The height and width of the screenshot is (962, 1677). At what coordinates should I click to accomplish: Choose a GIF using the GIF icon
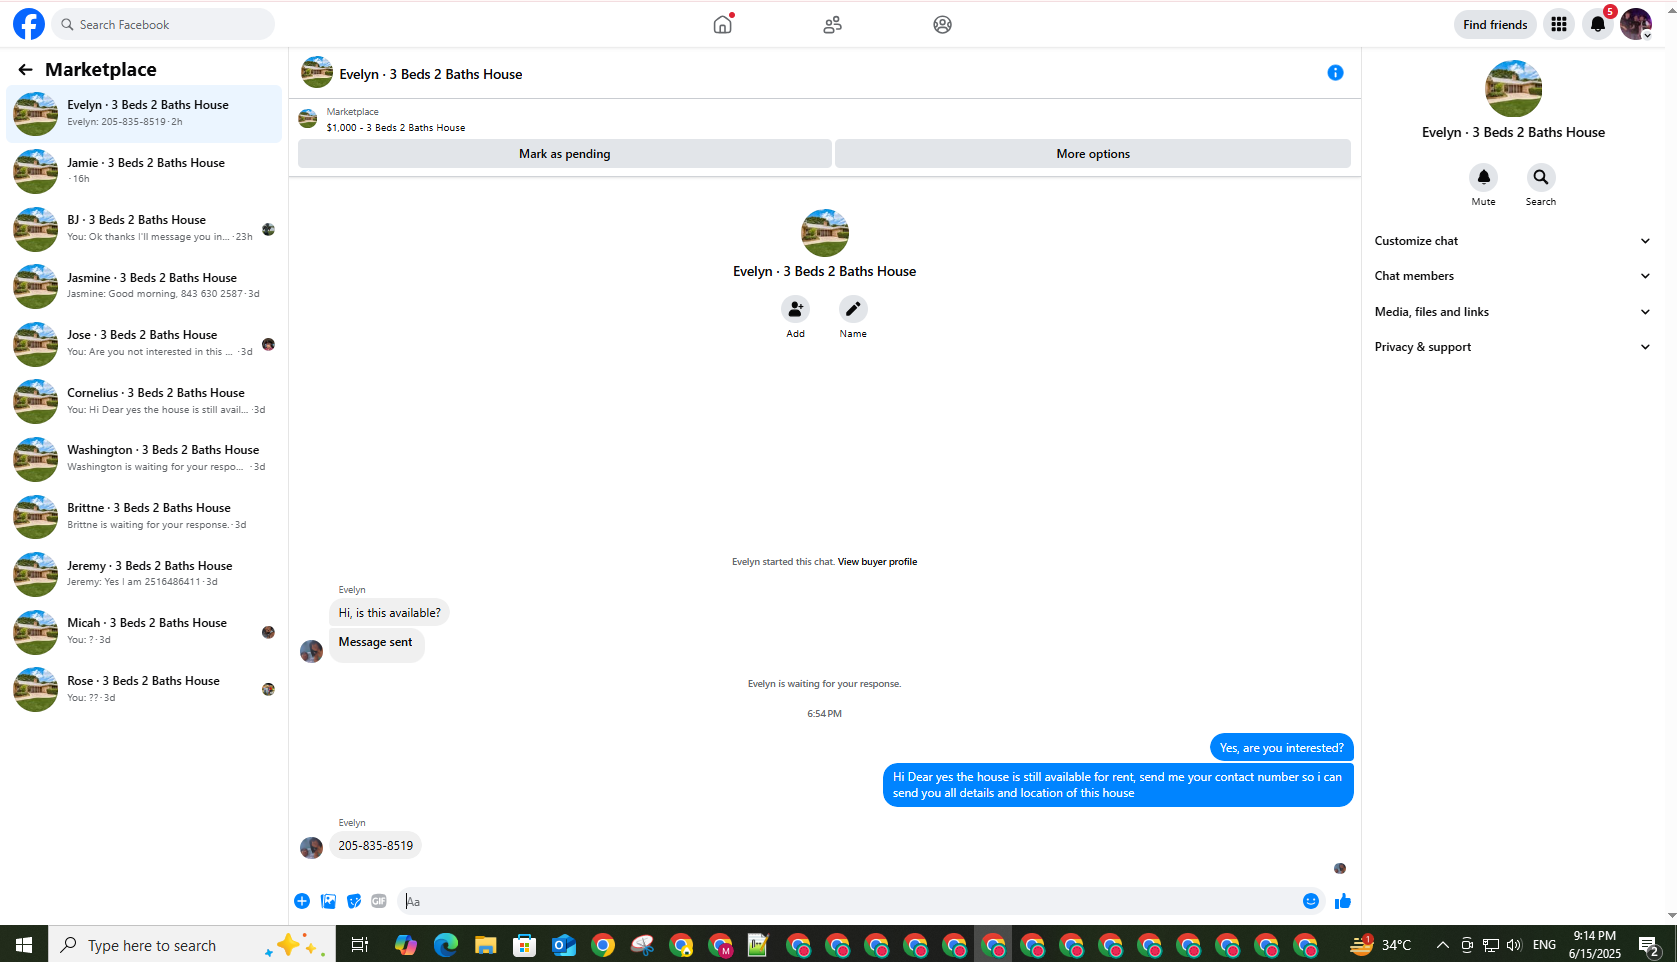(x=379, y=901)
